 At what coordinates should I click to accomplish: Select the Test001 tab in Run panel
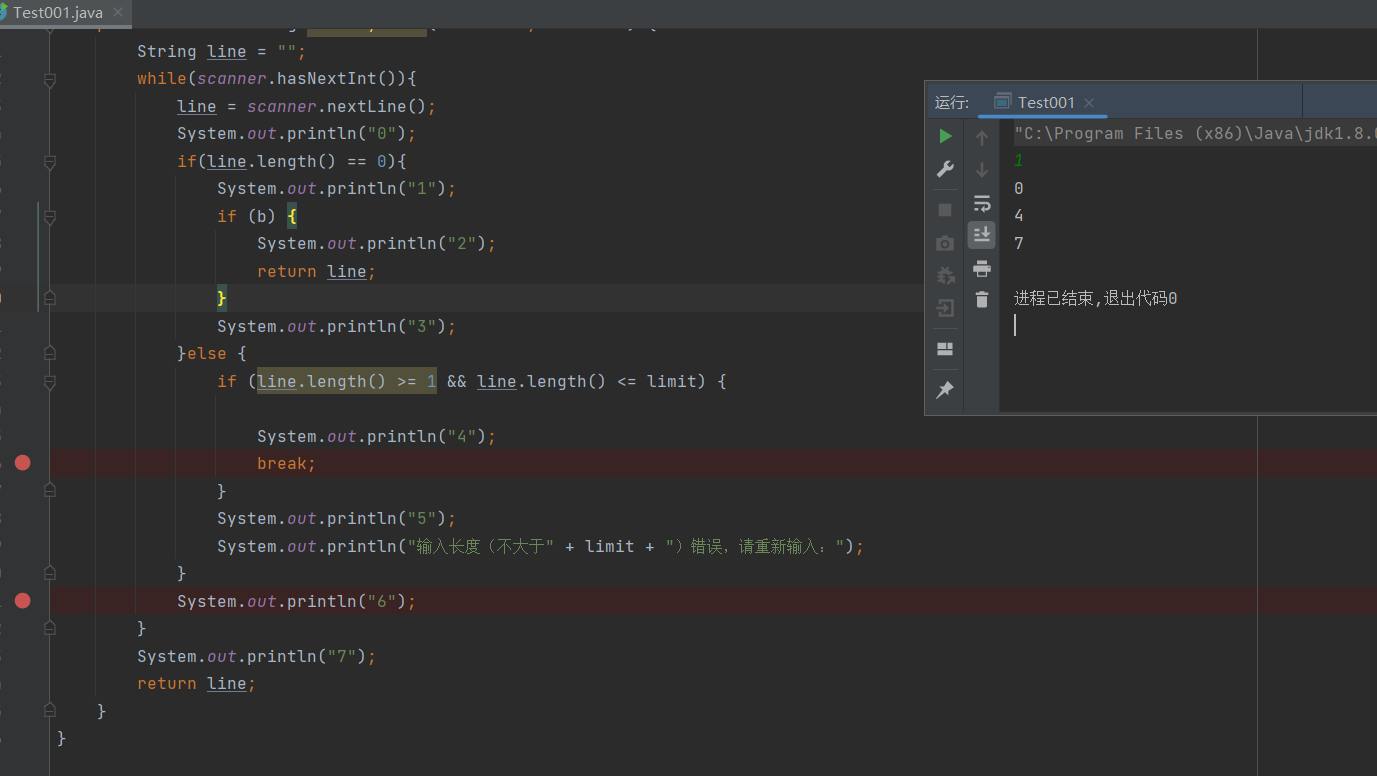[x=1045, y=102]
